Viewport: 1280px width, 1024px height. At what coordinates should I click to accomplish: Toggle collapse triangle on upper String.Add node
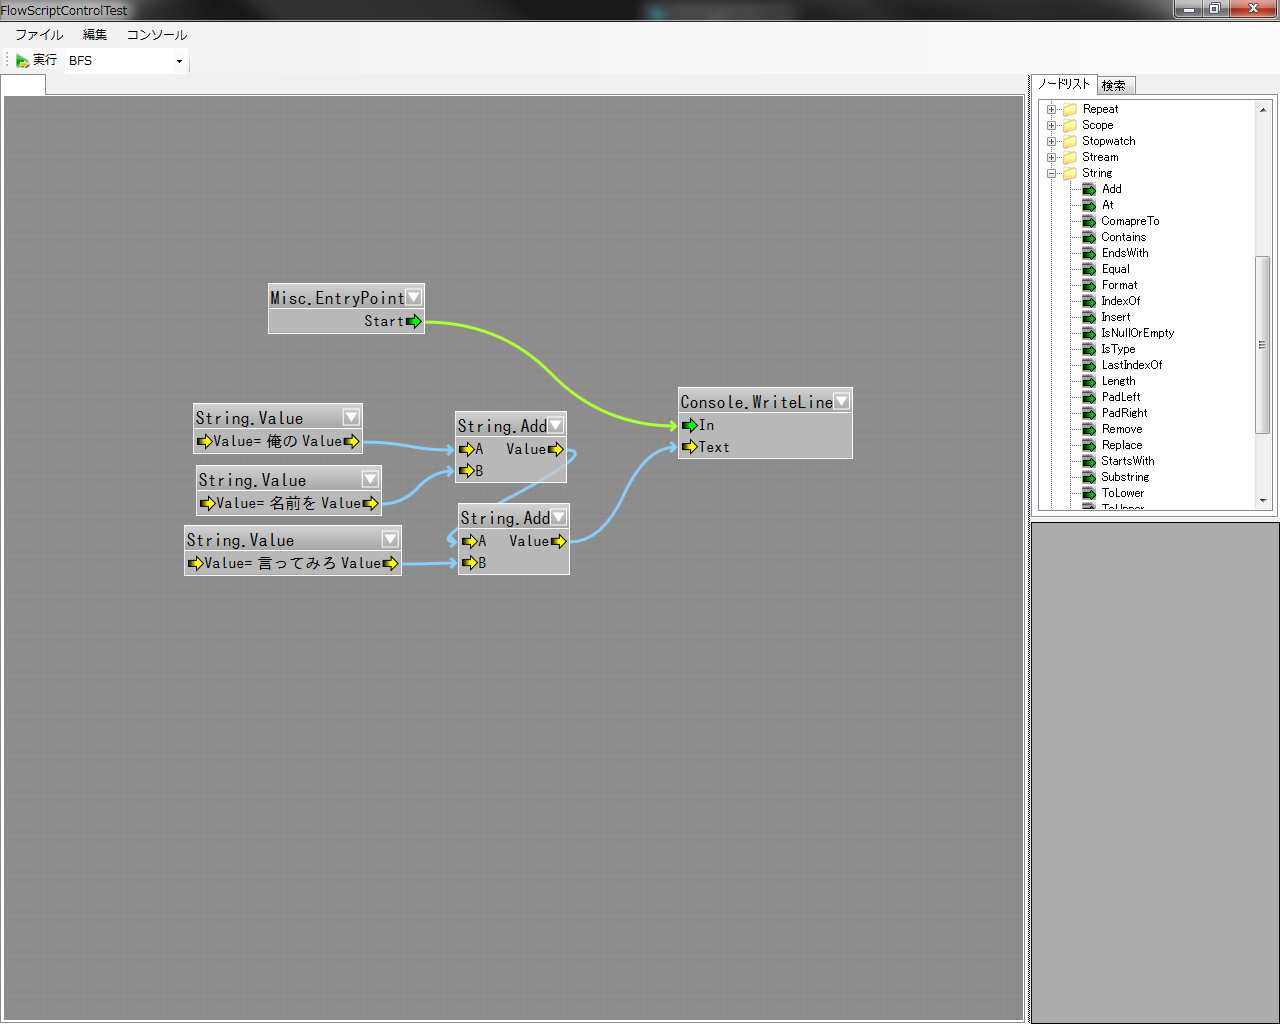555,425
